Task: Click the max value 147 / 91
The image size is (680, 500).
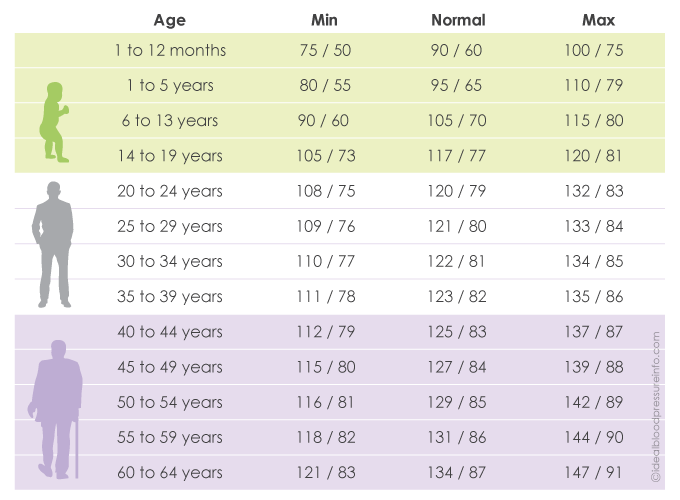Action: tap(599, 473)
